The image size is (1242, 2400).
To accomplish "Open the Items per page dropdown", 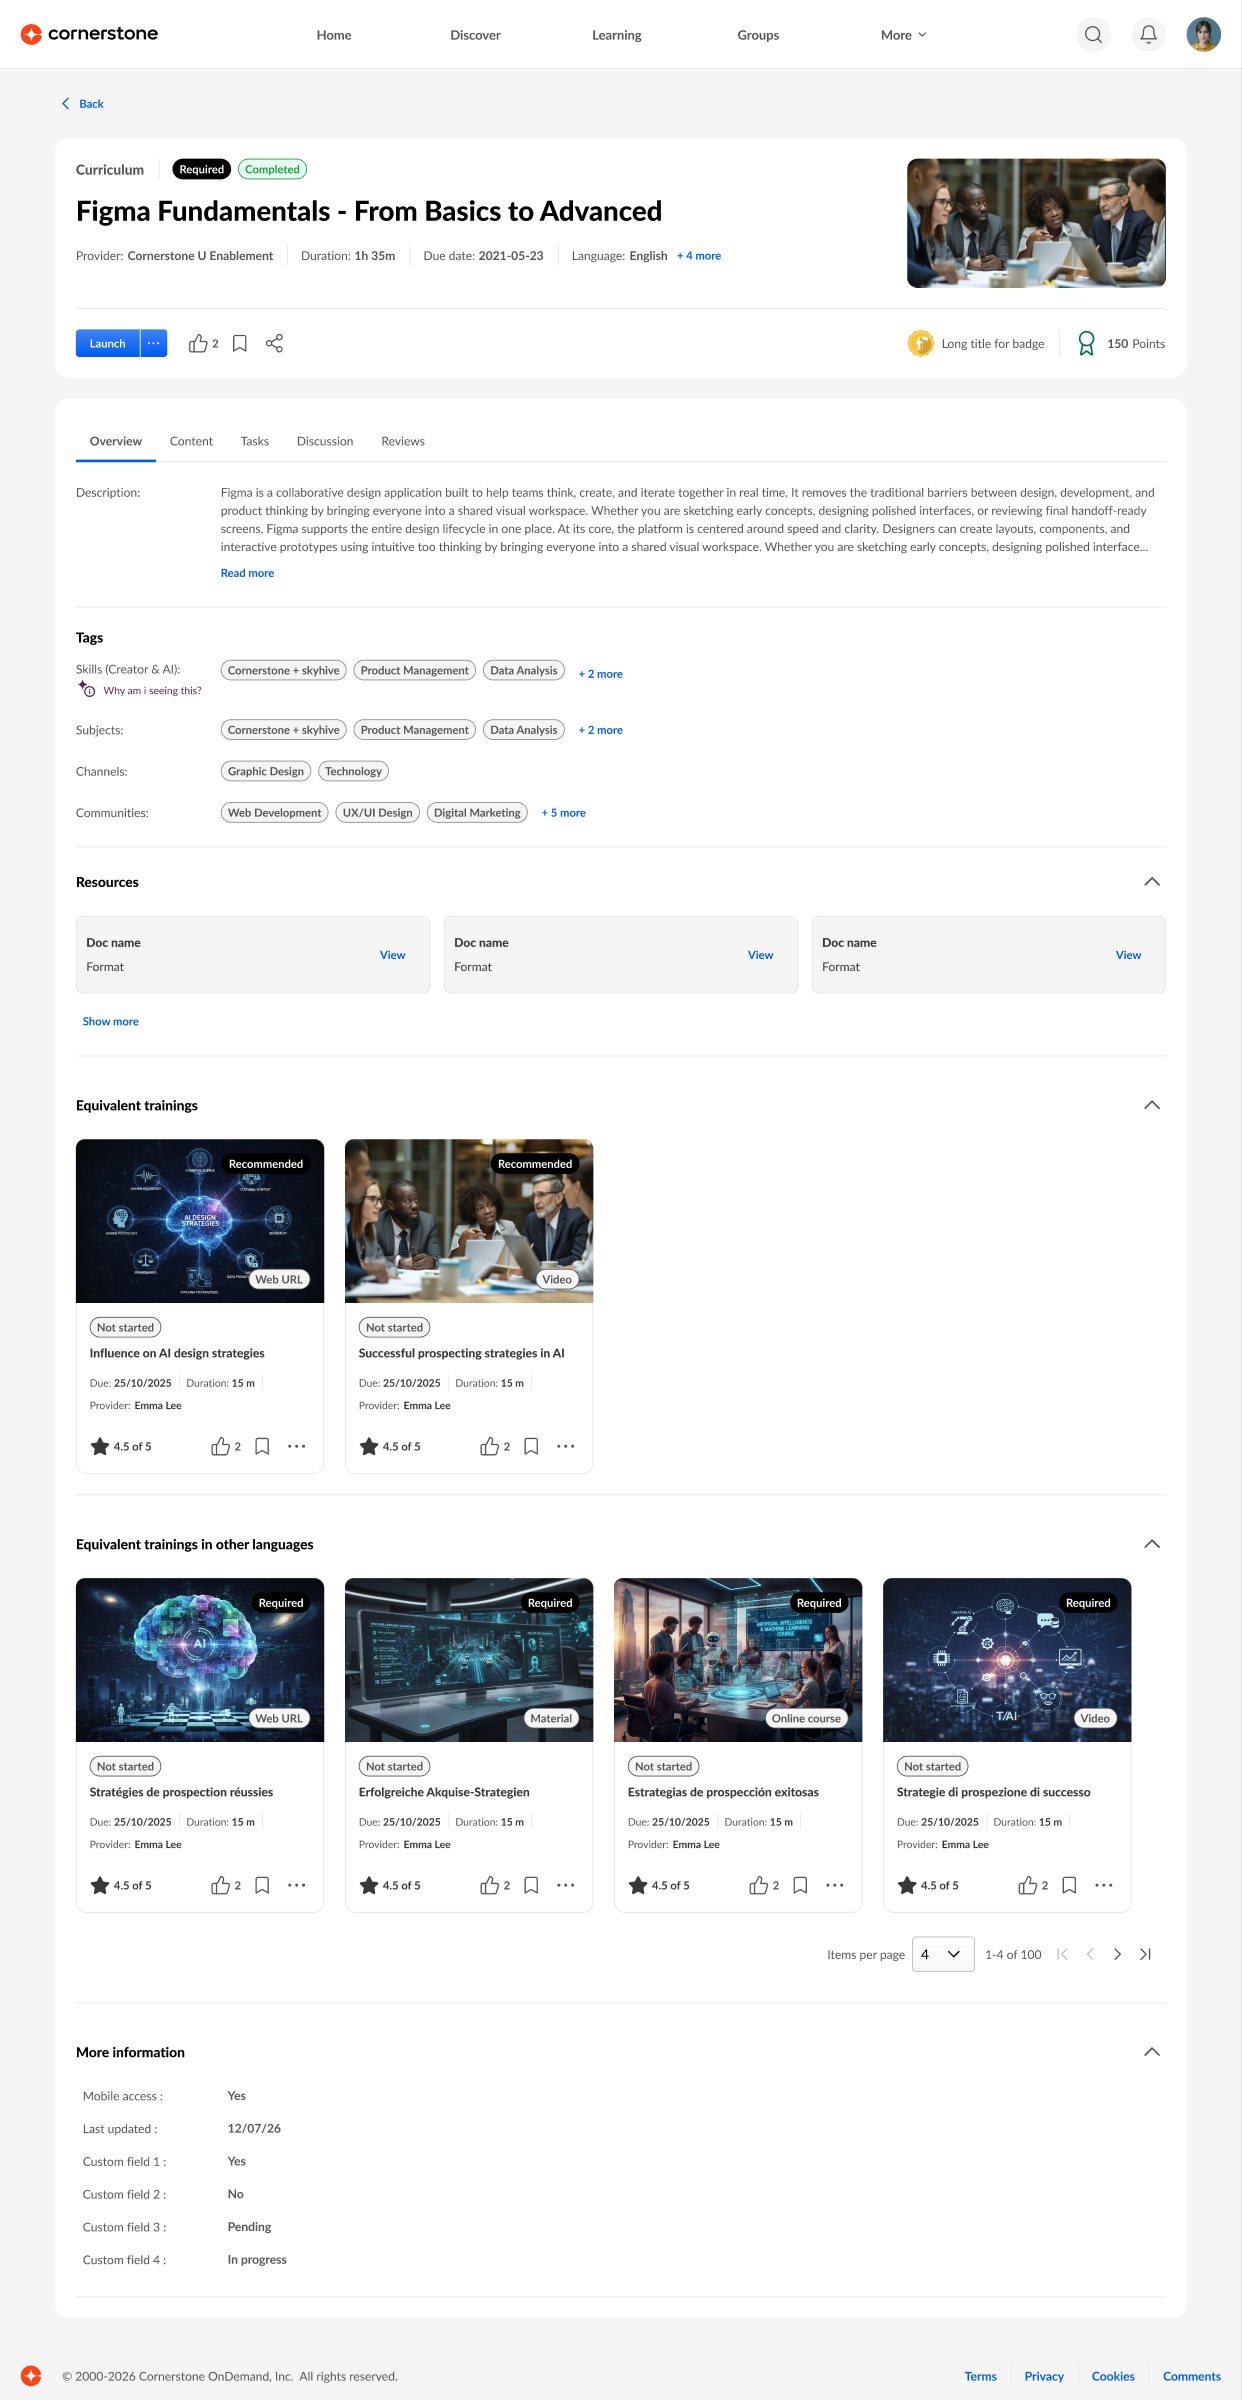I will (x=942, y=1954).
